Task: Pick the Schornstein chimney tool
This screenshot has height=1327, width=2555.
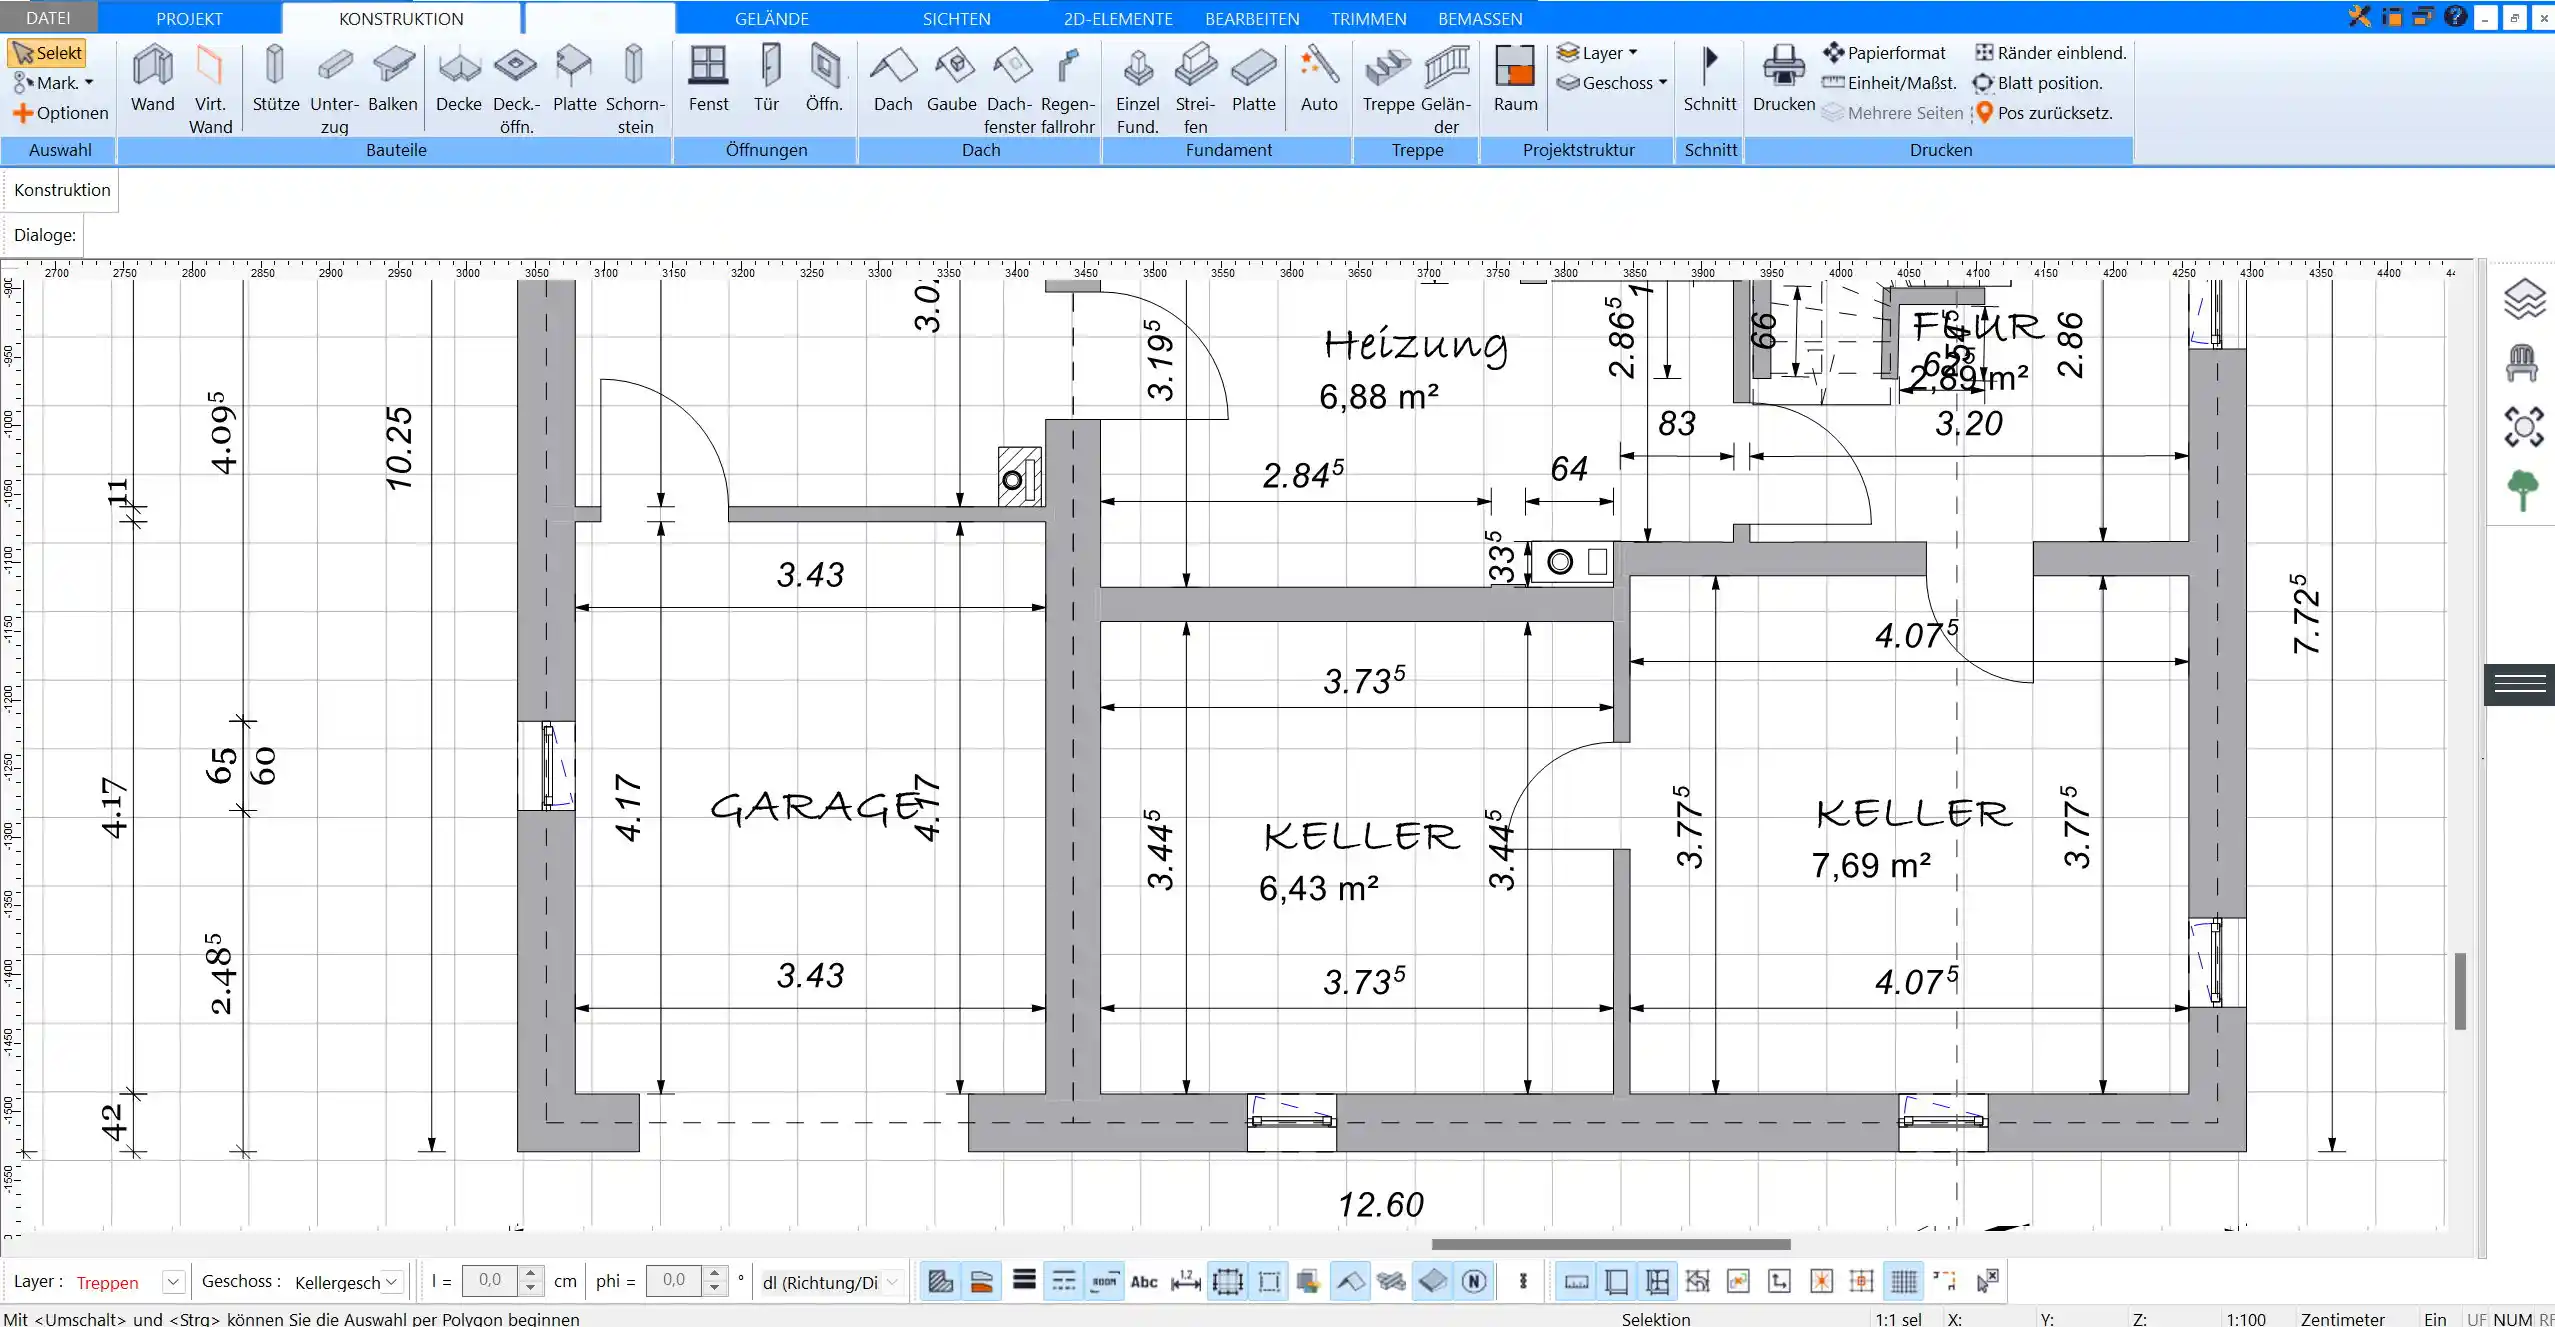Action: (x=634, y=89)
